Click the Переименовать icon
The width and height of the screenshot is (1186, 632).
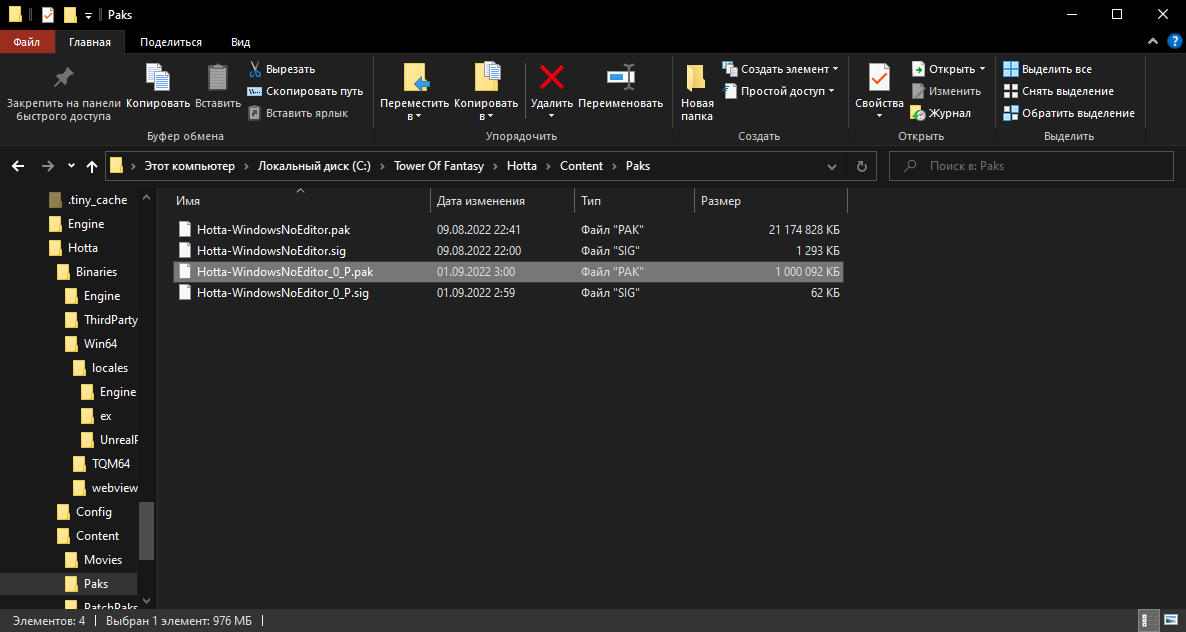click(x=620, y=77)
